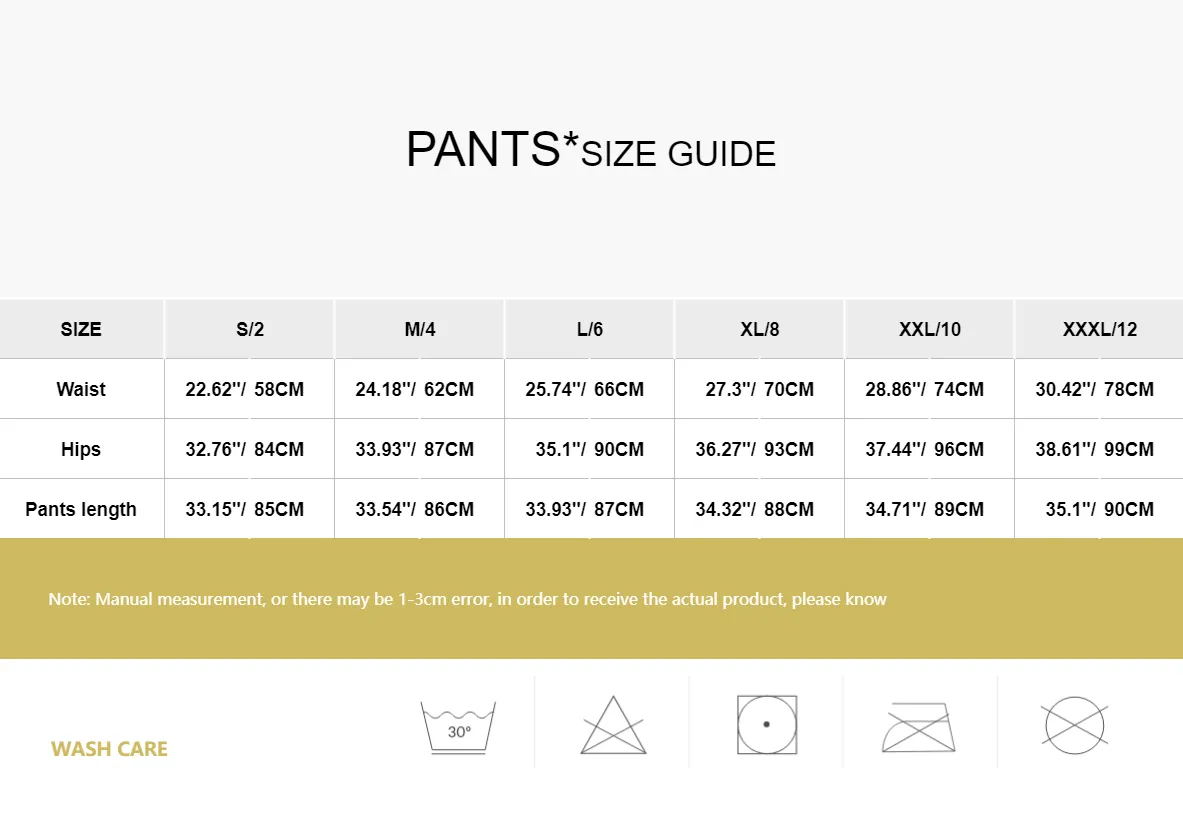The image size is (1183, 835).
Task: Click the Waist row label
Action: tap(81, 389)
